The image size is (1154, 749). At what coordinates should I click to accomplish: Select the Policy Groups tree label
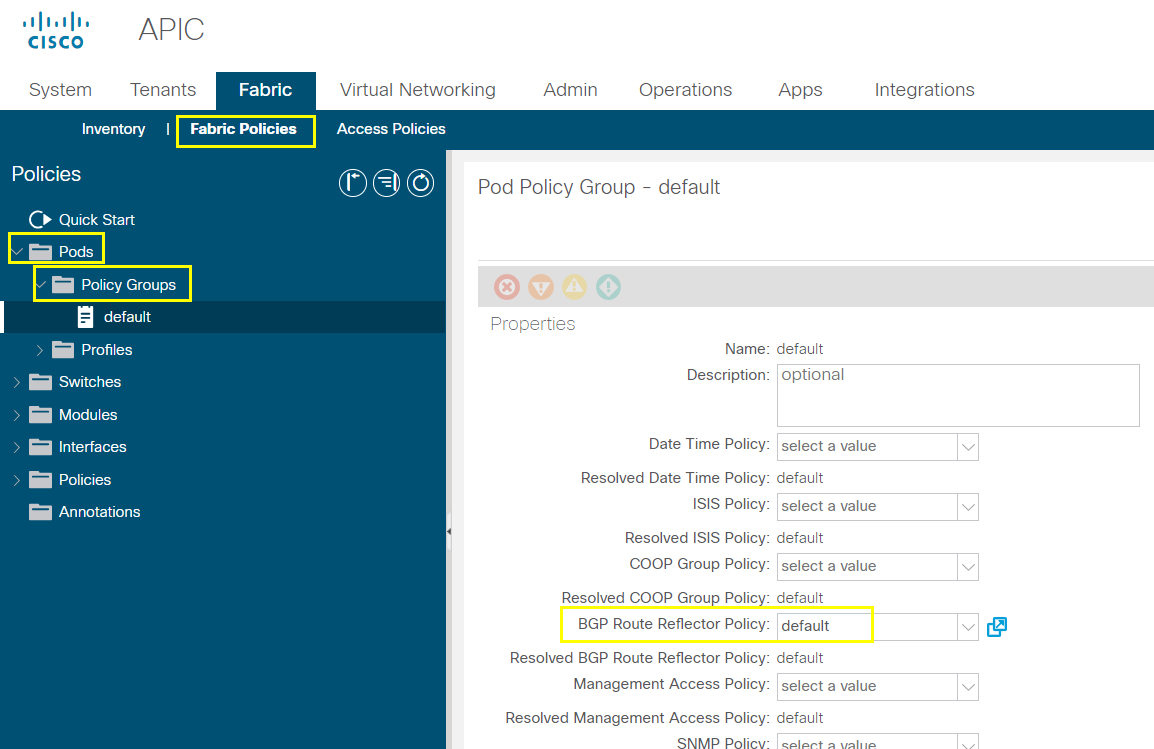pos(129,285)
